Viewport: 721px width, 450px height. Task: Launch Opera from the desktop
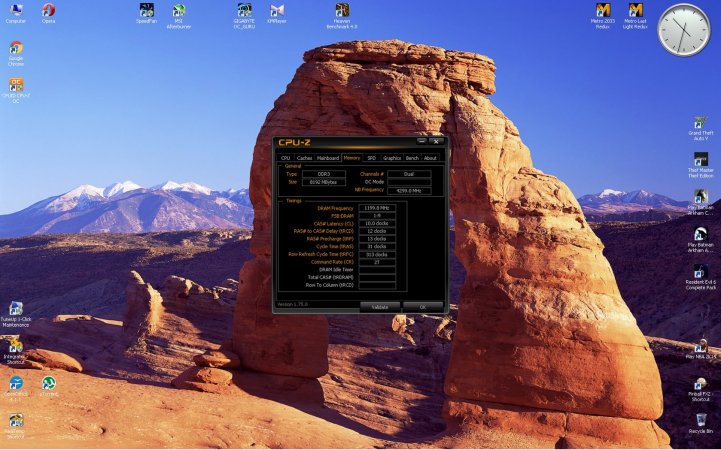48,13
